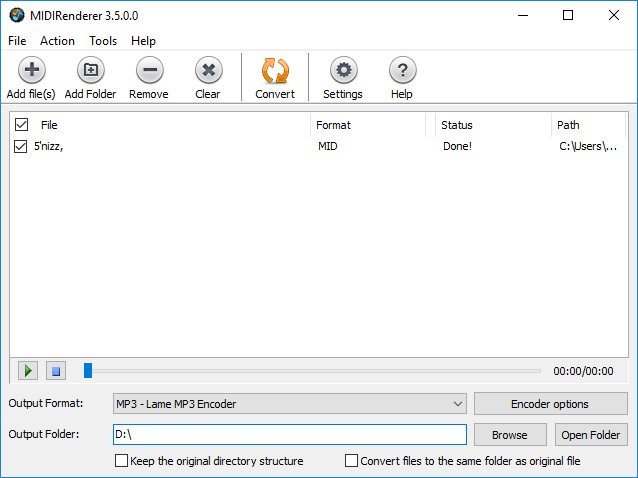Start conversion with the Convert icon
Screen dimensions: 638x478
275,71
